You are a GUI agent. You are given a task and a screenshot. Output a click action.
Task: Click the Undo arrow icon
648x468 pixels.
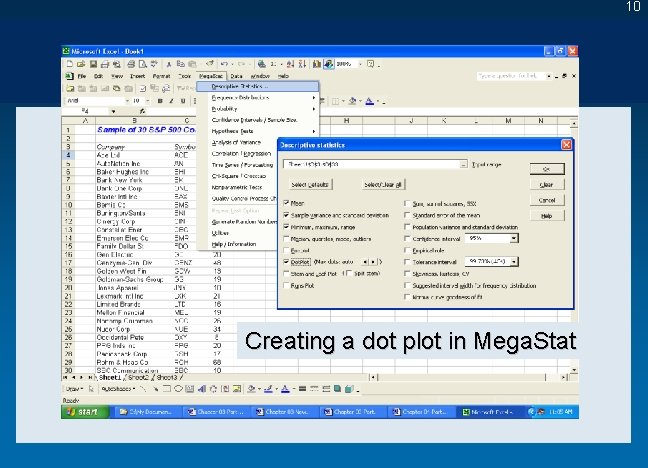224,64
